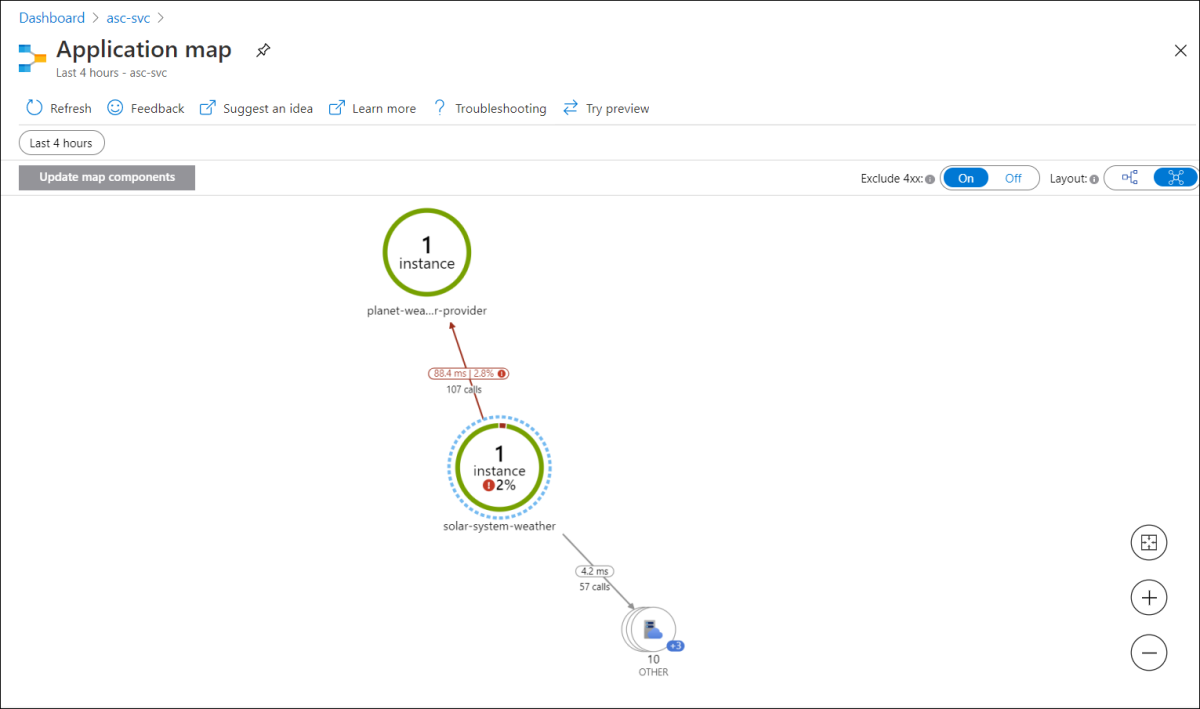Screen dimensions: 1200x709
Task: Click the 57 calls text
Action: tap(595, 587)
